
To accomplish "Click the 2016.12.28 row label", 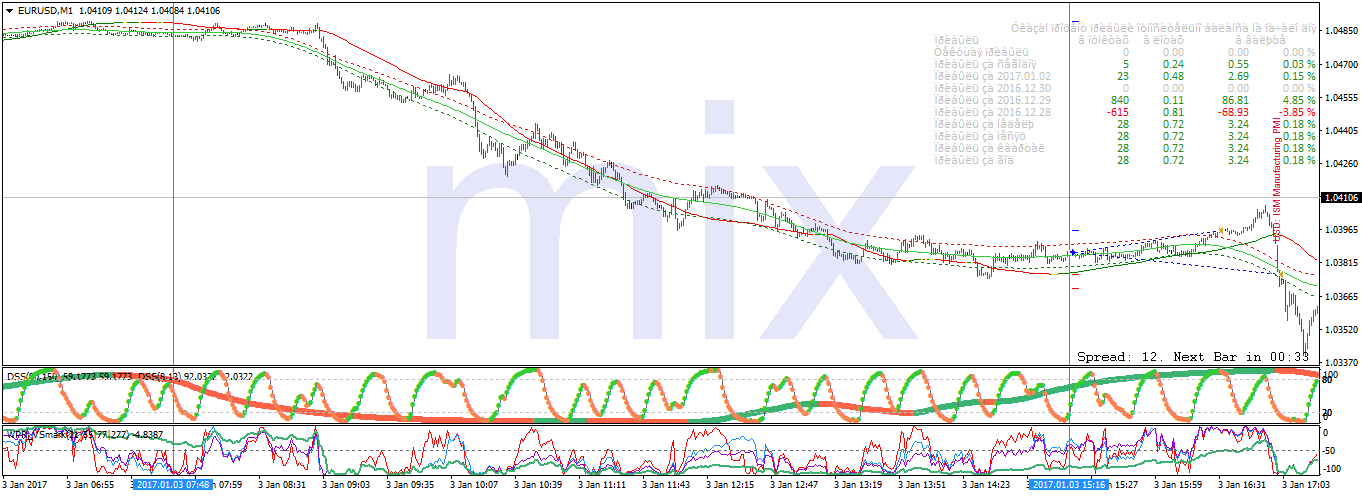I will click(992, 112).
